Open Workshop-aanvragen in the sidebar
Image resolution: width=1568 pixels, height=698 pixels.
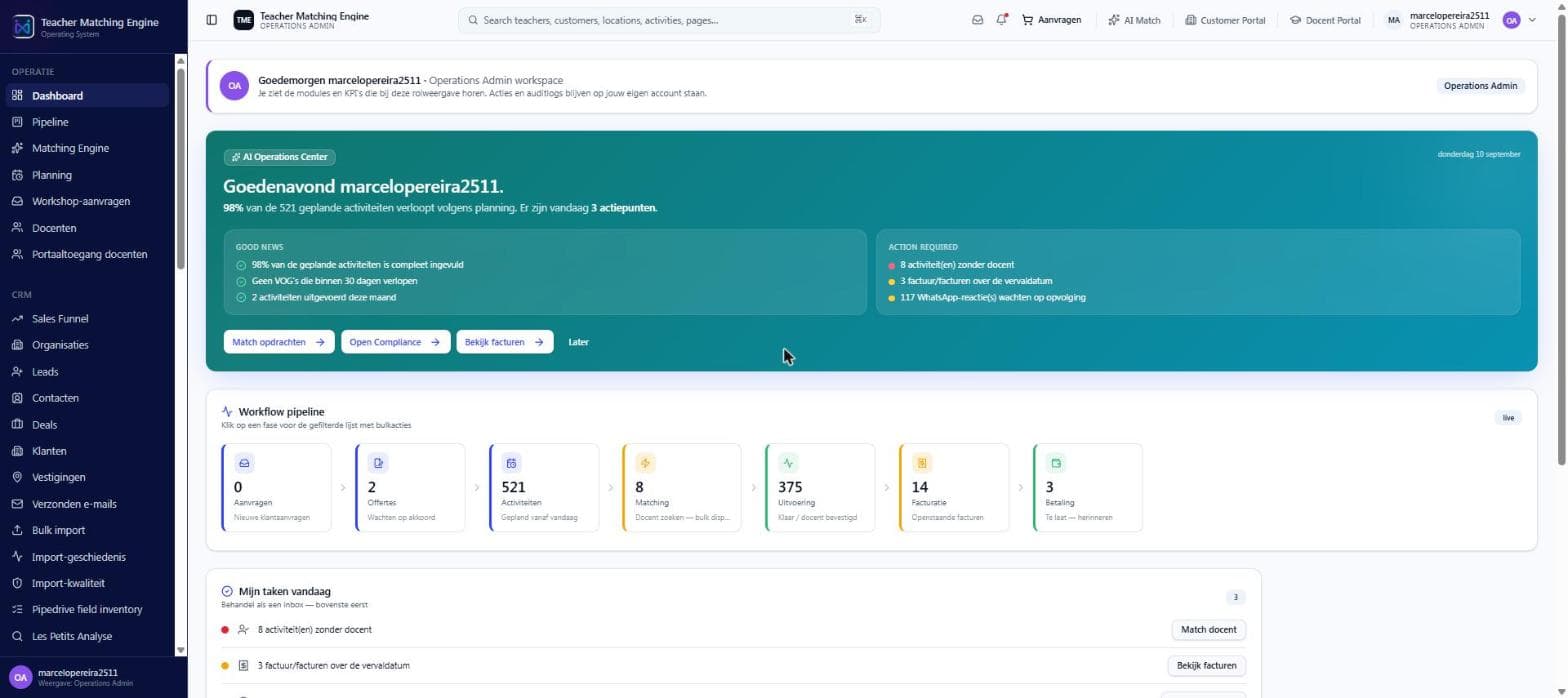pos(87,201)
